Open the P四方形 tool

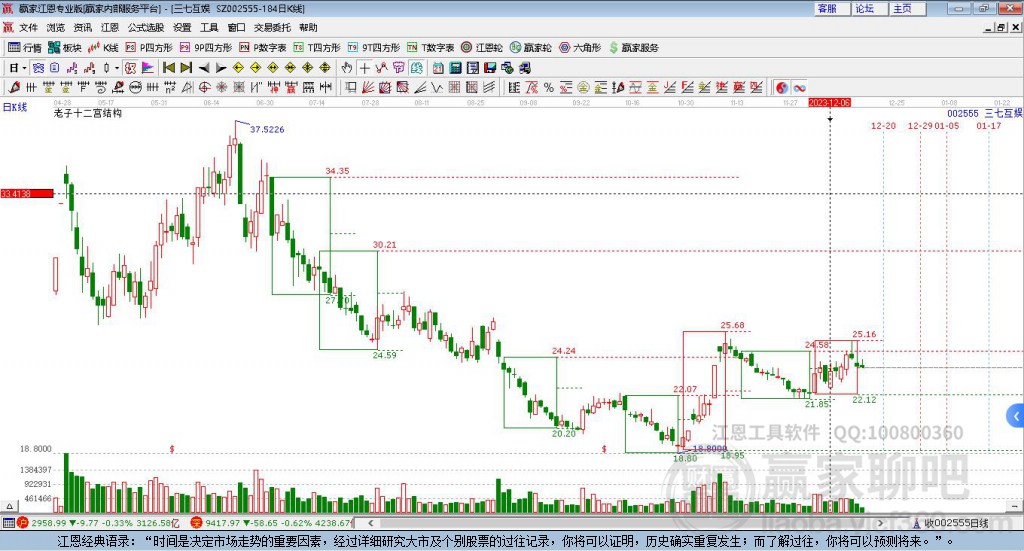click(149, 48)
